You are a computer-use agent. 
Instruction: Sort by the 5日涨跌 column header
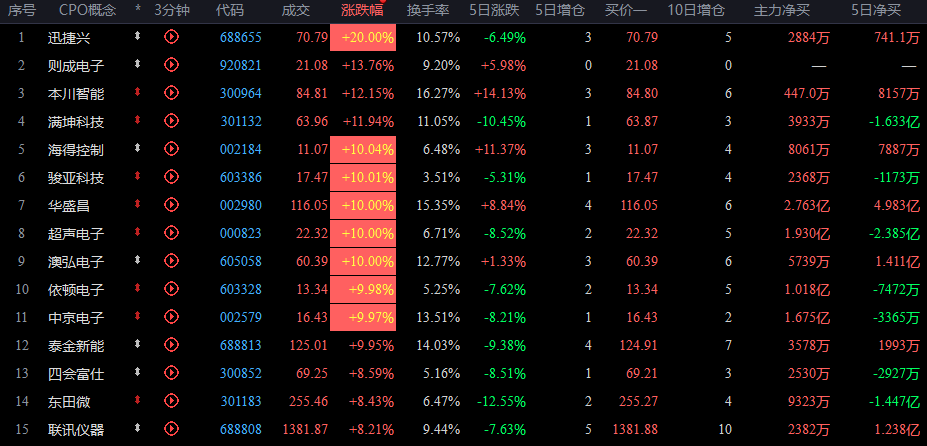(x=494, y=9)
